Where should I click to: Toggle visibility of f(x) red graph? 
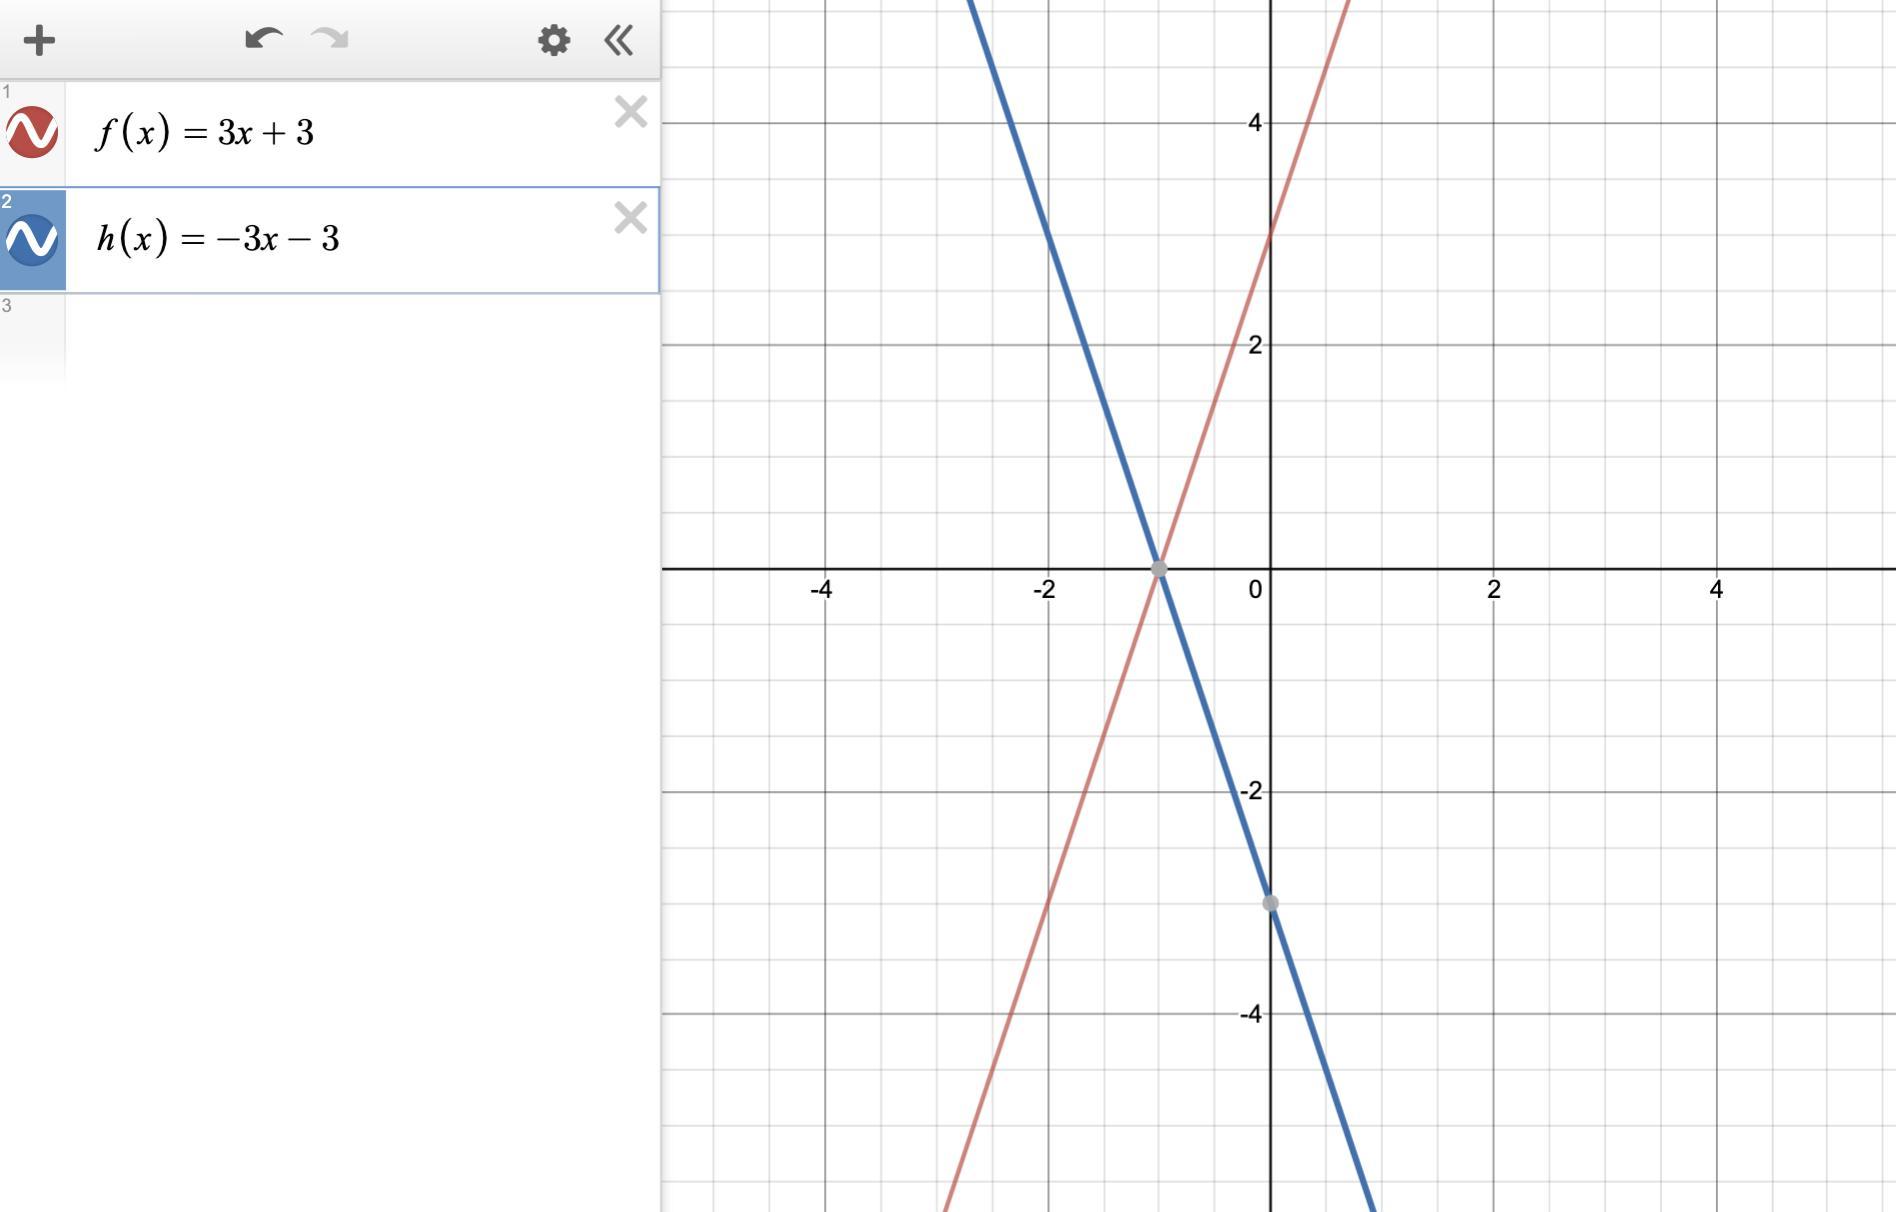tap(31, 132)
